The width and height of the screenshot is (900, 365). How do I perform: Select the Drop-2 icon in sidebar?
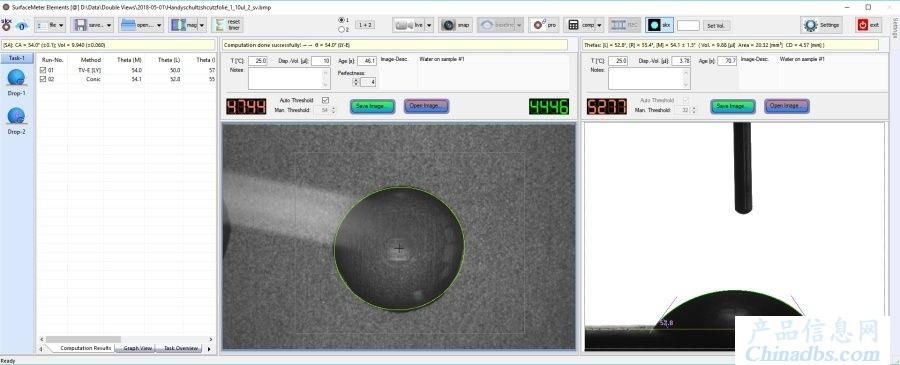[x=17, y=117]
